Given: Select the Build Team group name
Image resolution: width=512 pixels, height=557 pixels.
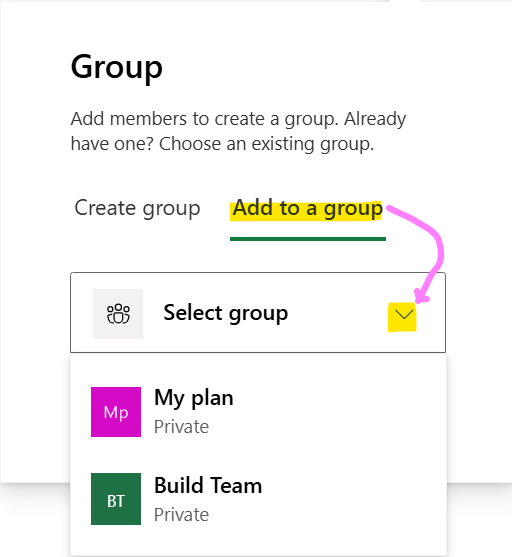Looking at the screenshot, I should coord(208,486).
